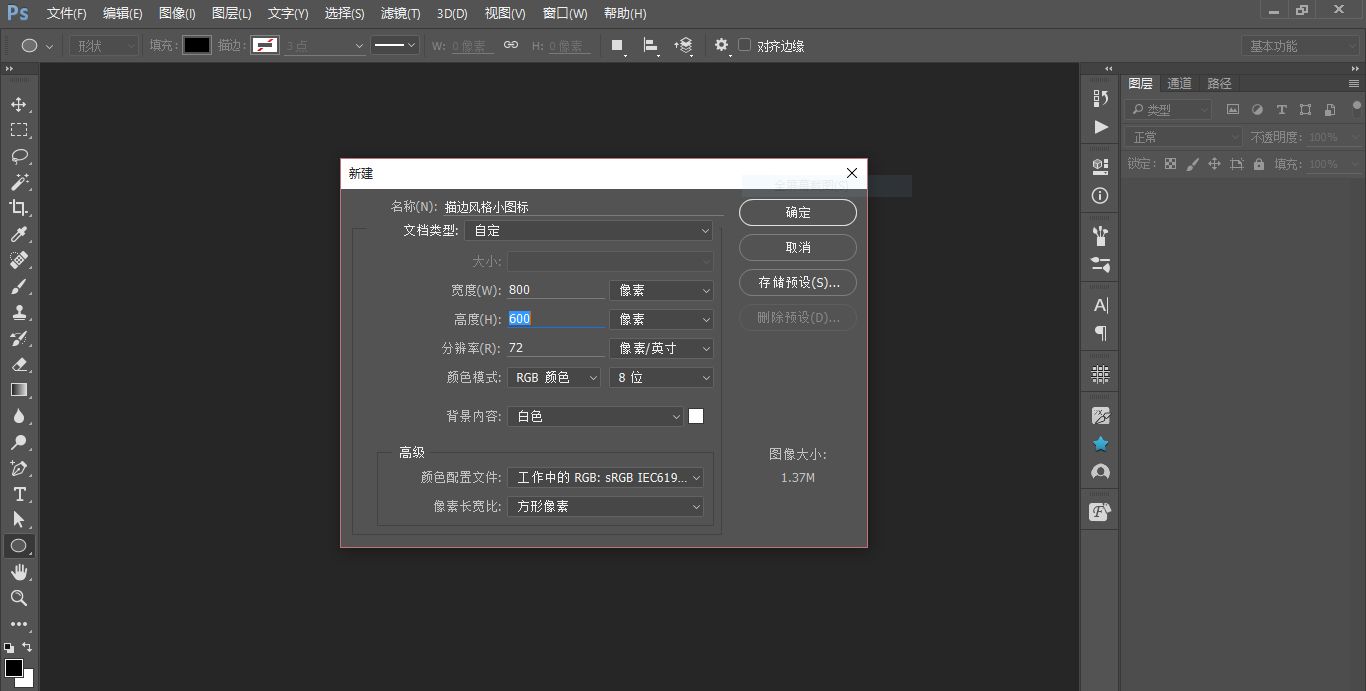Open the Actions panel play icon
The image size is (1366, 691).
pos(1101,127)
